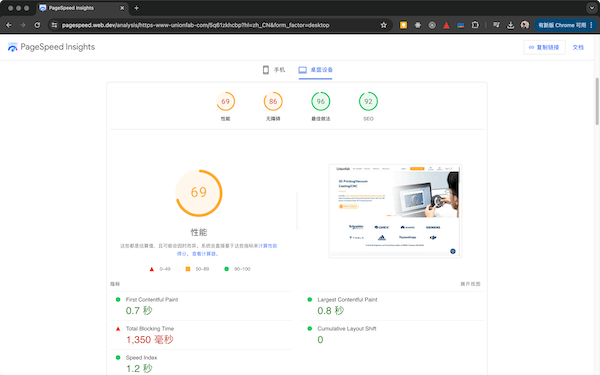Select the PageSpeed Insights browser tab
This screenshot has width=600, height=375.
[82, 8]
